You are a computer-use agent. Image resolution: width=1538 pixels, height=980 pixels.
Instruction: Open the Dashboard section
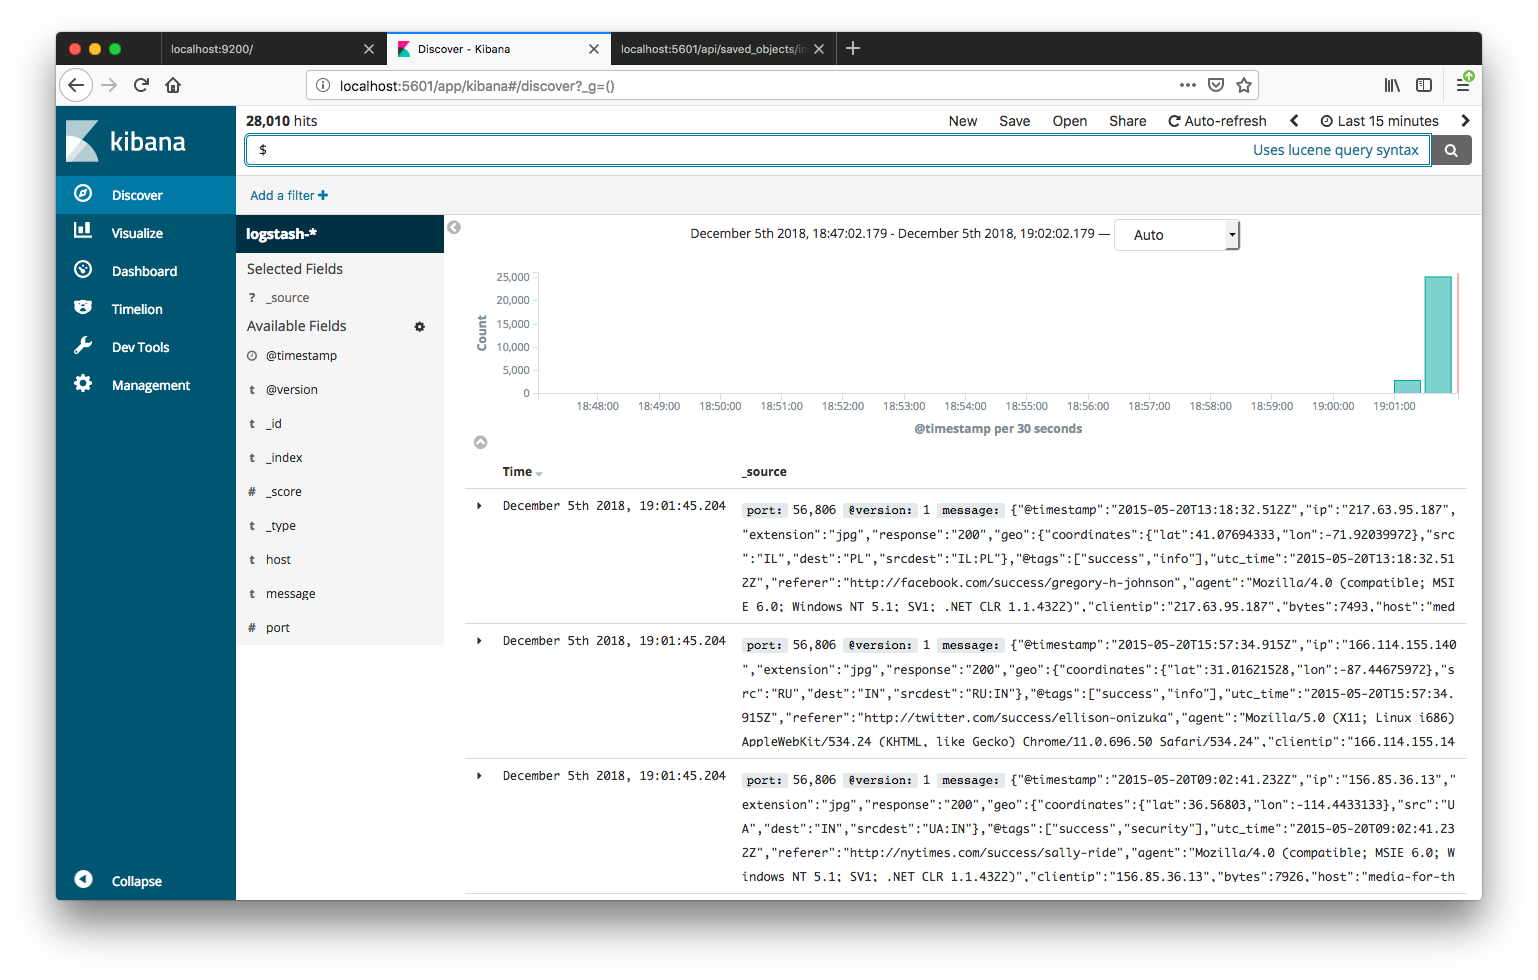pyautogui.click(x=146, y=271)
